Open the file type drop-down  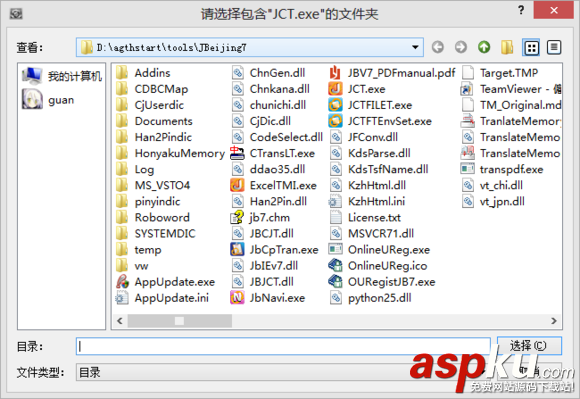pos(281,372)
